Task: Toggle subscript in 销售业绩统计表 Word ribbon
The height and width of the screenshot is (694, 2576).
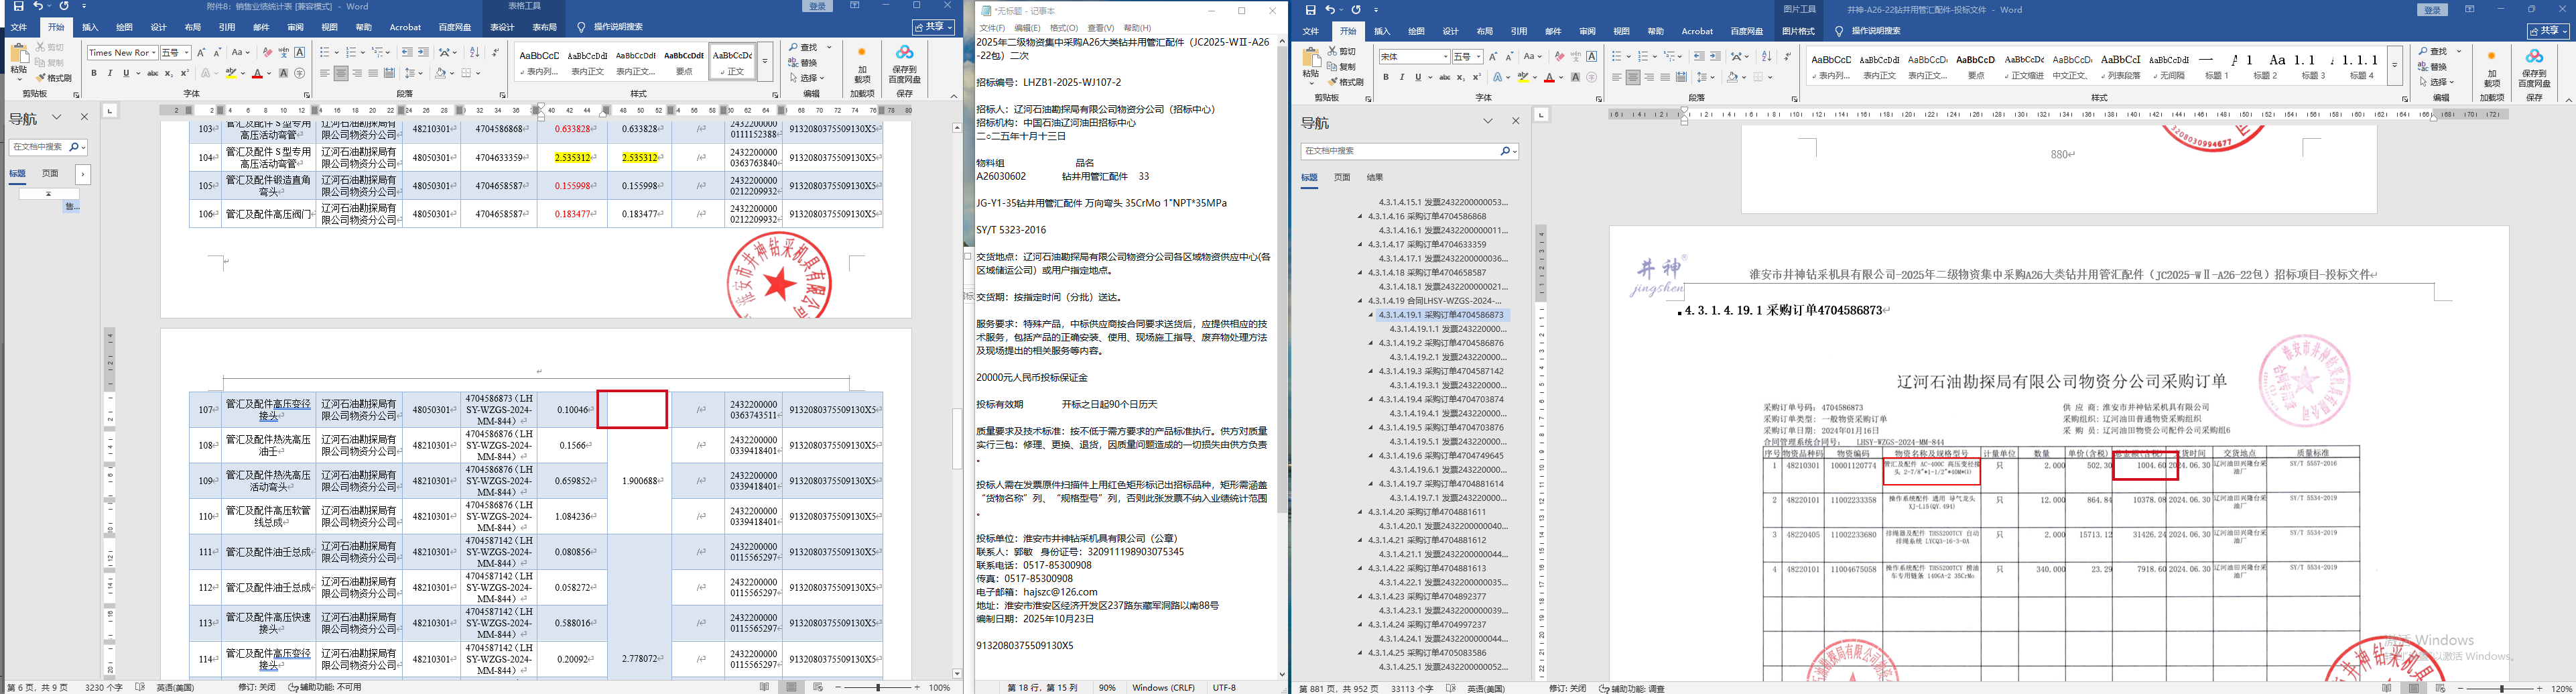Action: (x=168, y=73)
